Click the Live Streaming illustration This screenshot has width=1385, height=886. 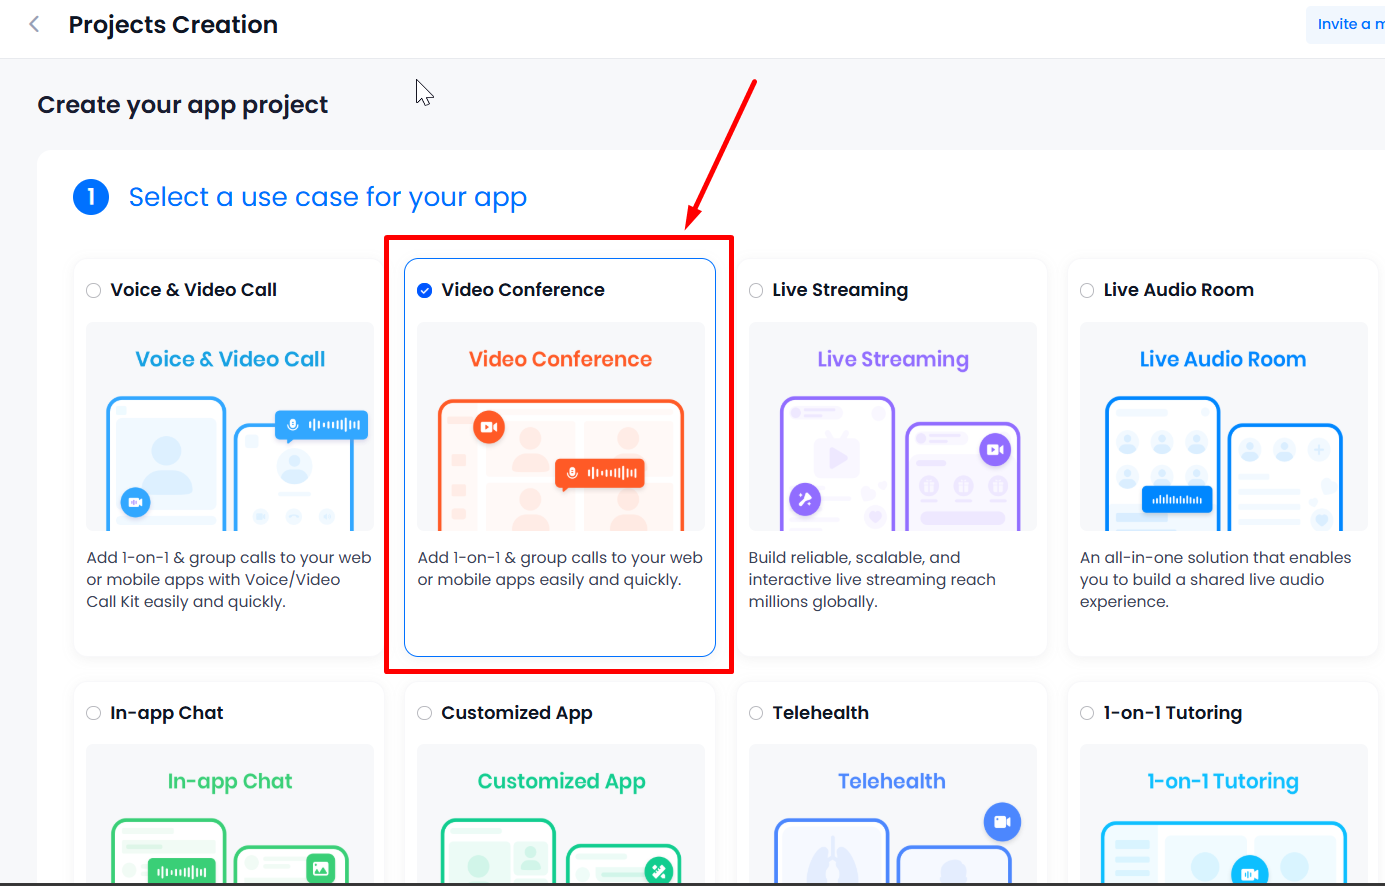[x=893, y=426]
